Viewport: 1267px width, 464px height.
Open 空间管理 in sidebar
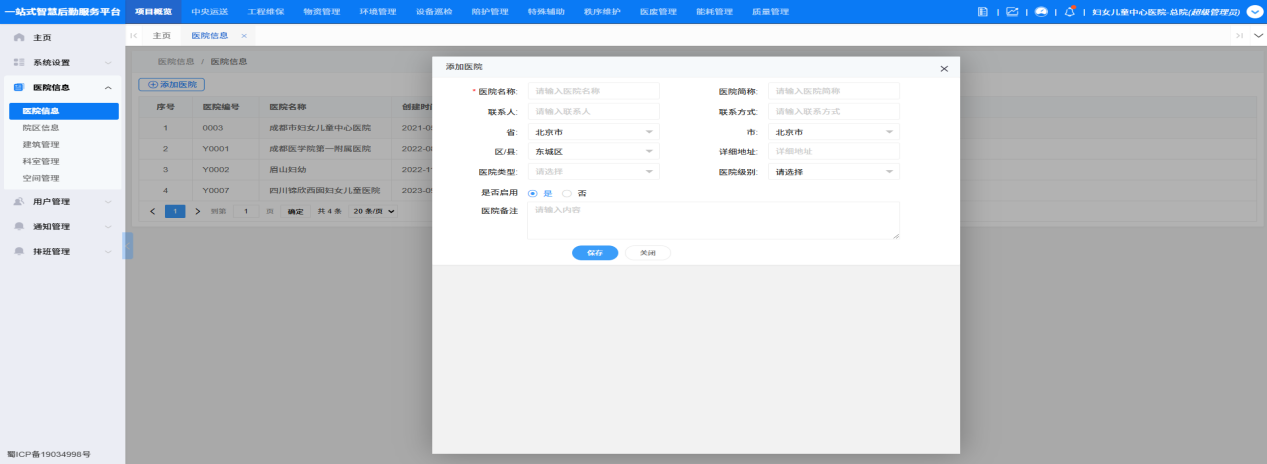(x=41, y=178)
